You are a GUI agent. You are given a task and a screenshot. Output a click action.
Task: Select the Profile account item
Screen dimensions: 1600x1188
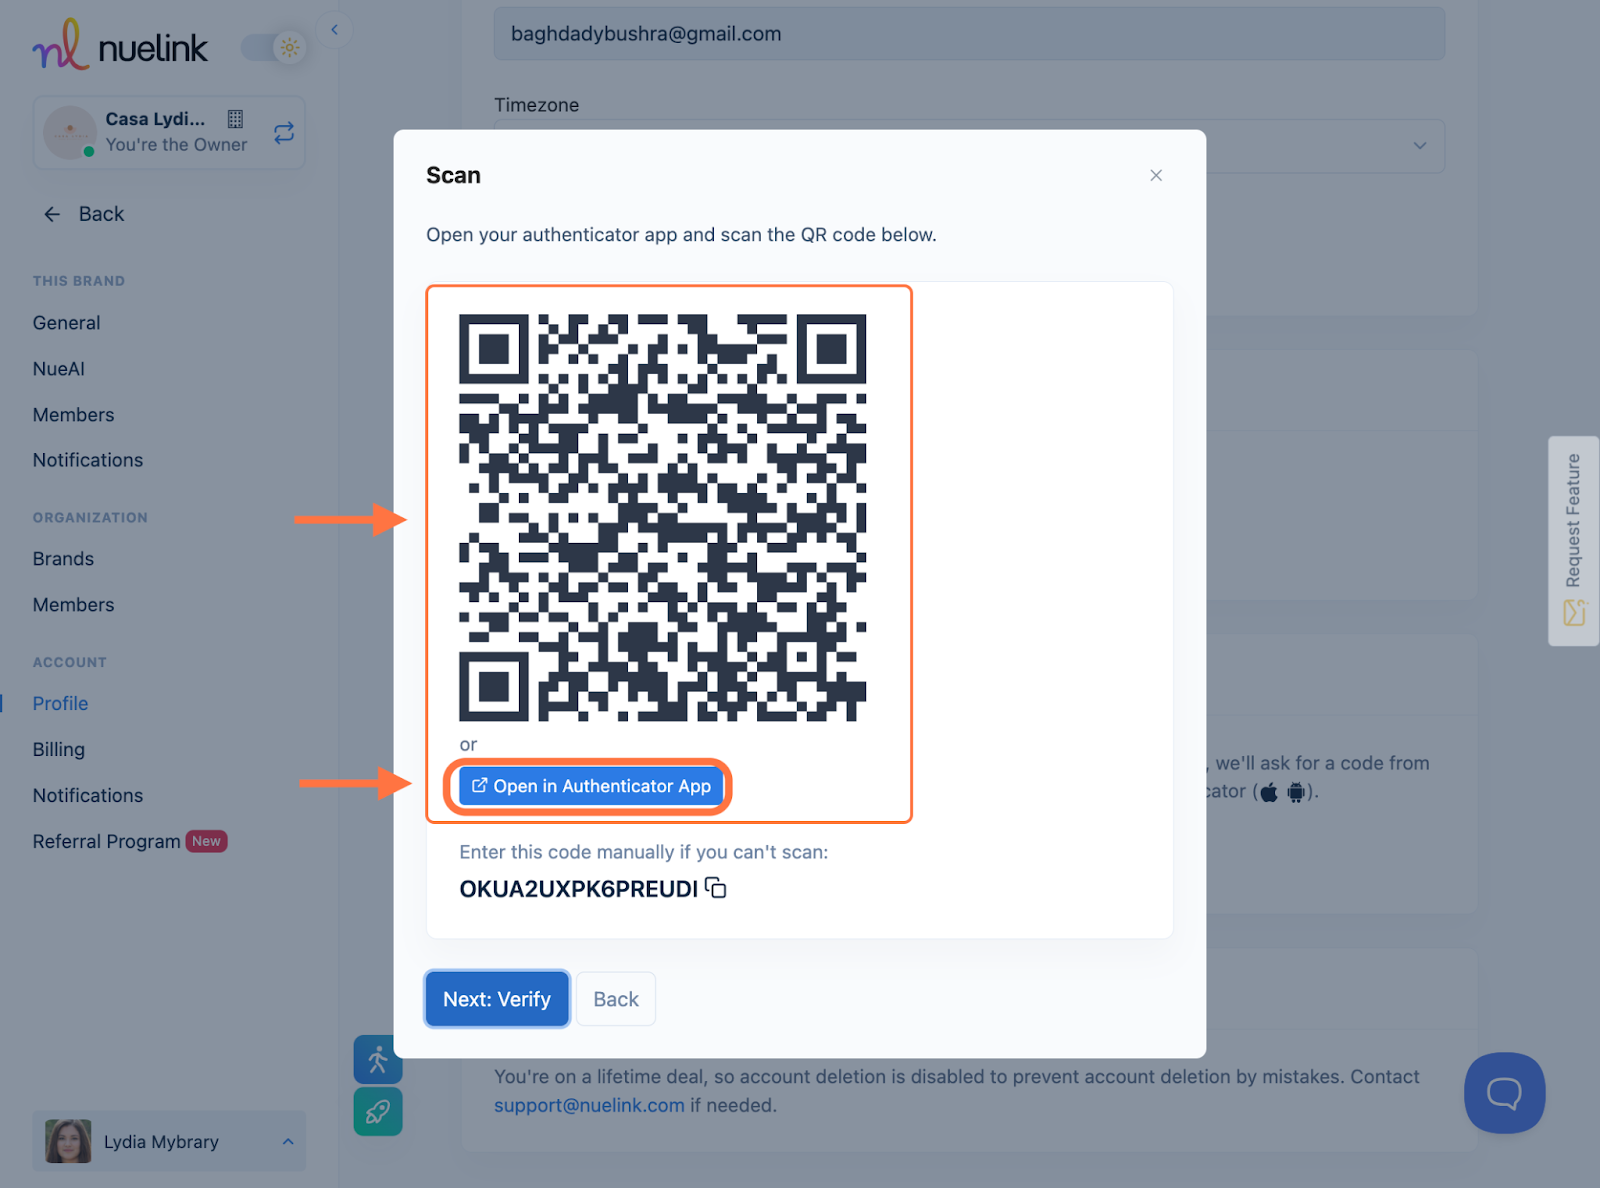[x=60, y=704]
